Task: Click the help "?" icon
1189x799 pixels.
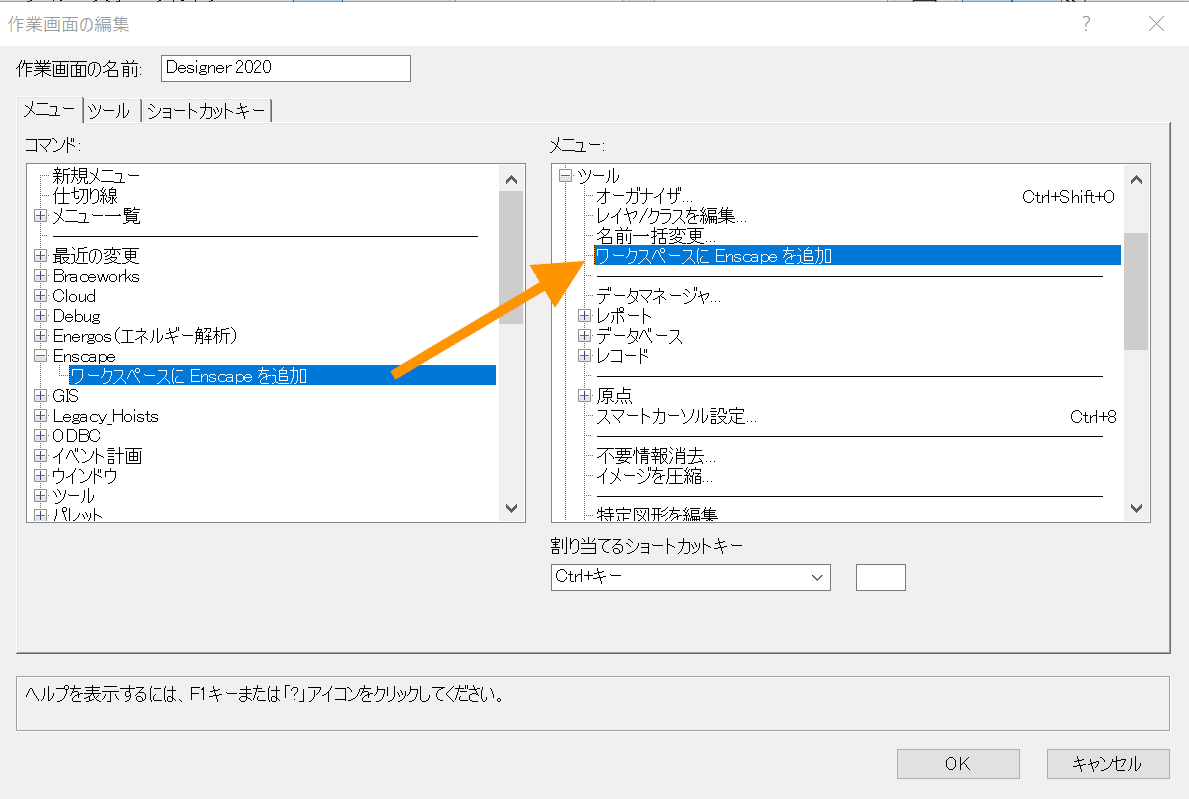Action: (x=1086, y=23)
